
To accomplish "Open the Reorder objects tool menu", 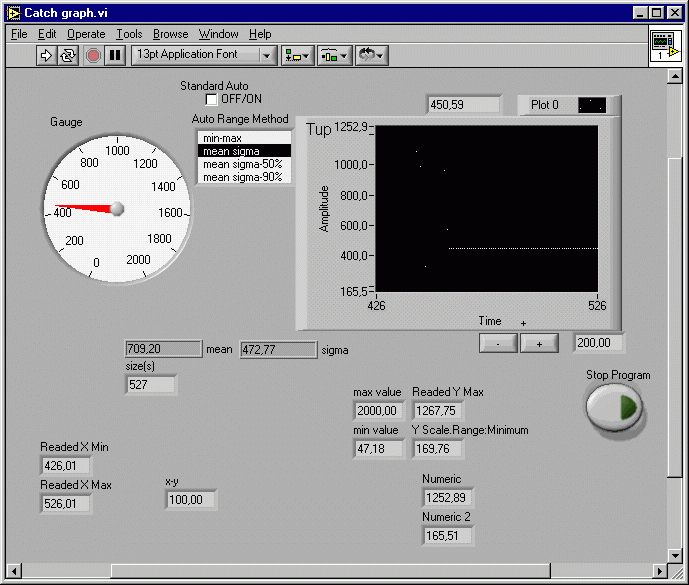I will [371, 55].
